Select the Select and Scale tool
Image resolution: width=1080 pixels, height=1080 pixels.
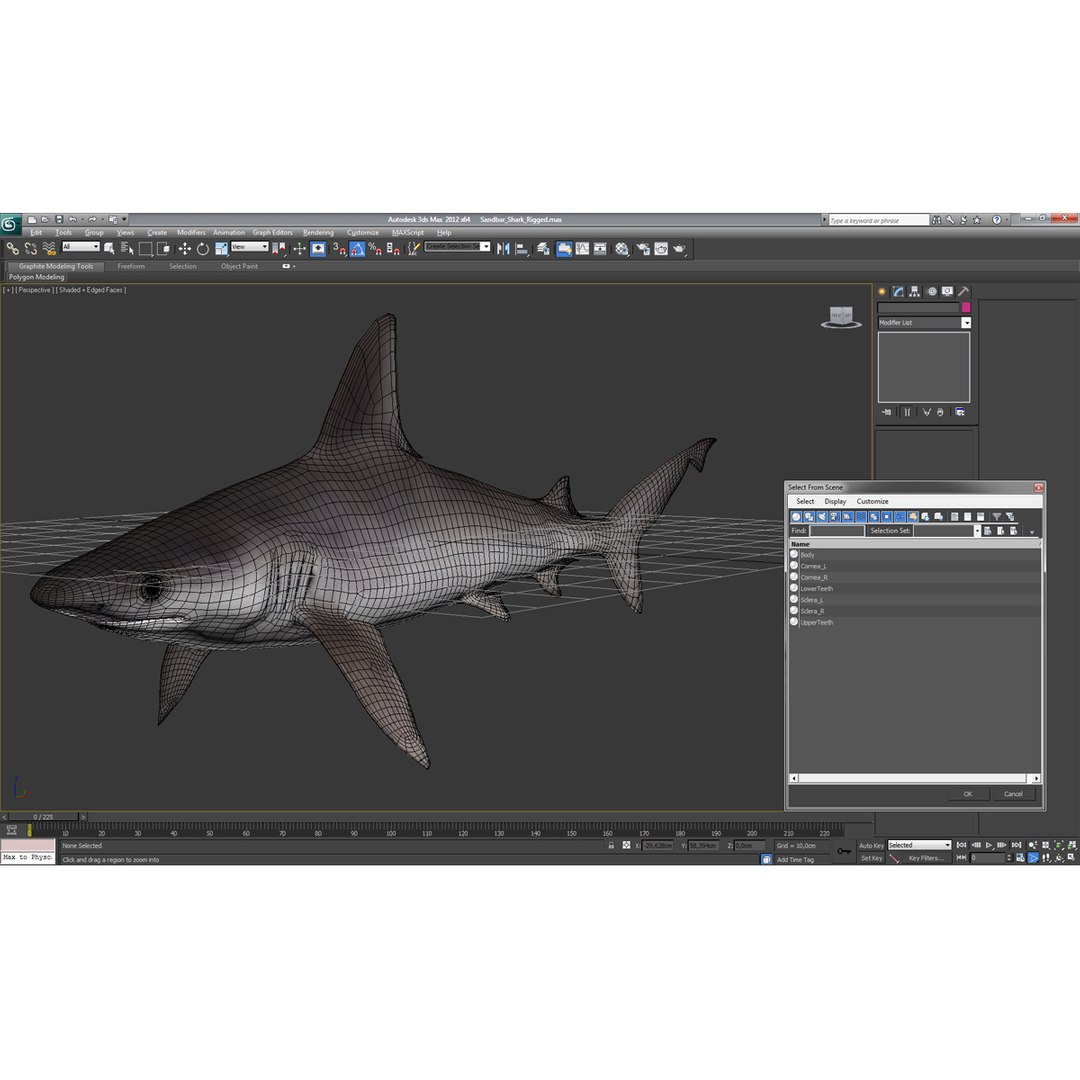tap(221, 249)
